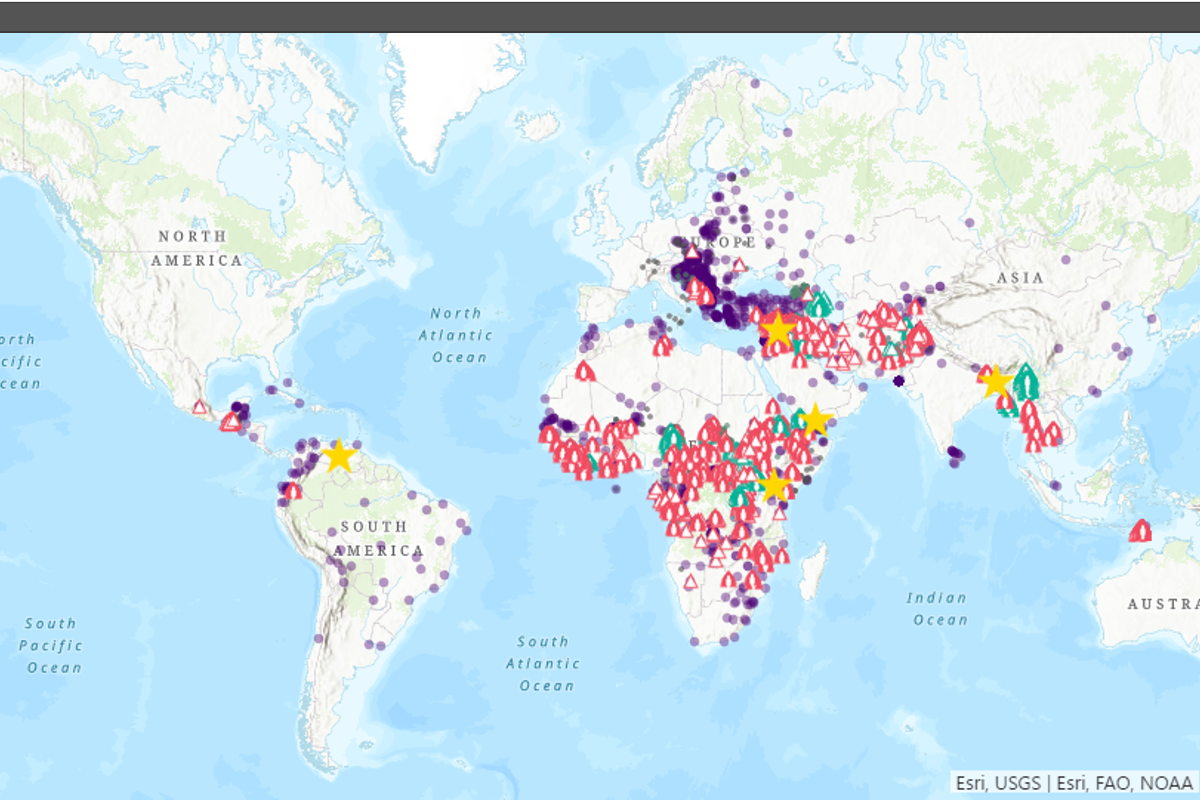Screen dimensions: 1200x800
Task: Click the red triangle marker in southern Mexico
Action: (x=200, y=407)
